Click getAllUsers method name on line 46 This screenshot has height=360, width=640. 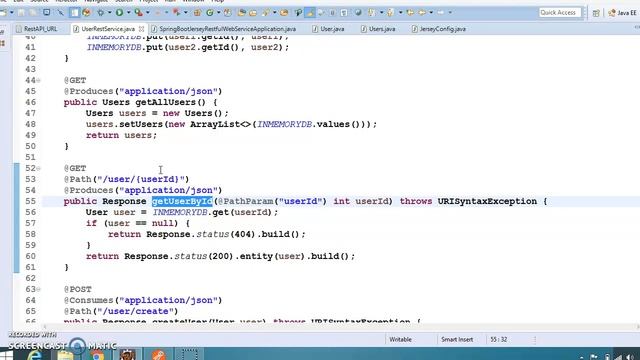pos(166,102)
